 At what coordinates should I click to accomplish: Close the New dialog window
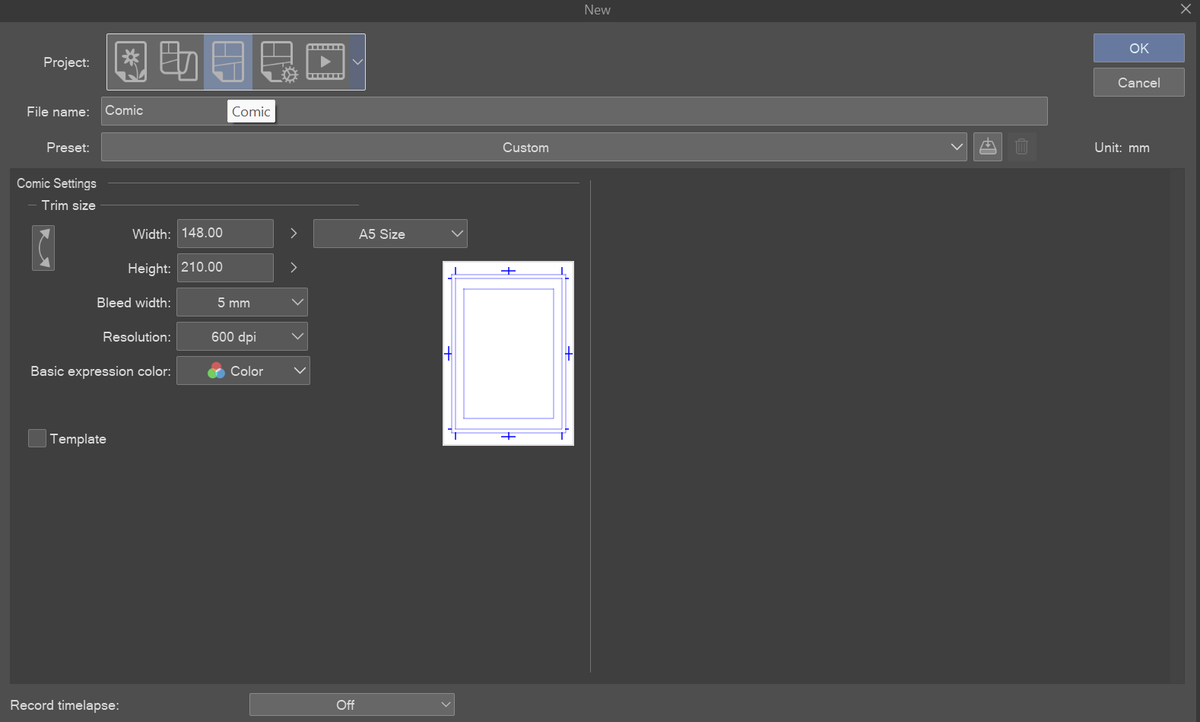point(1185,9)
